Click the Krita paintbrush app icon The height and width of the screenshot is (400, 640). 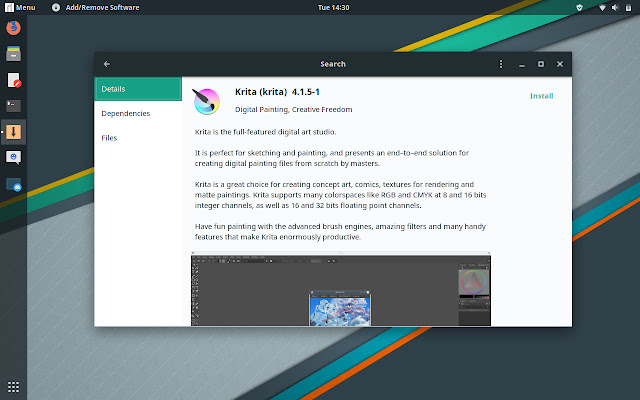pos(207,102)
